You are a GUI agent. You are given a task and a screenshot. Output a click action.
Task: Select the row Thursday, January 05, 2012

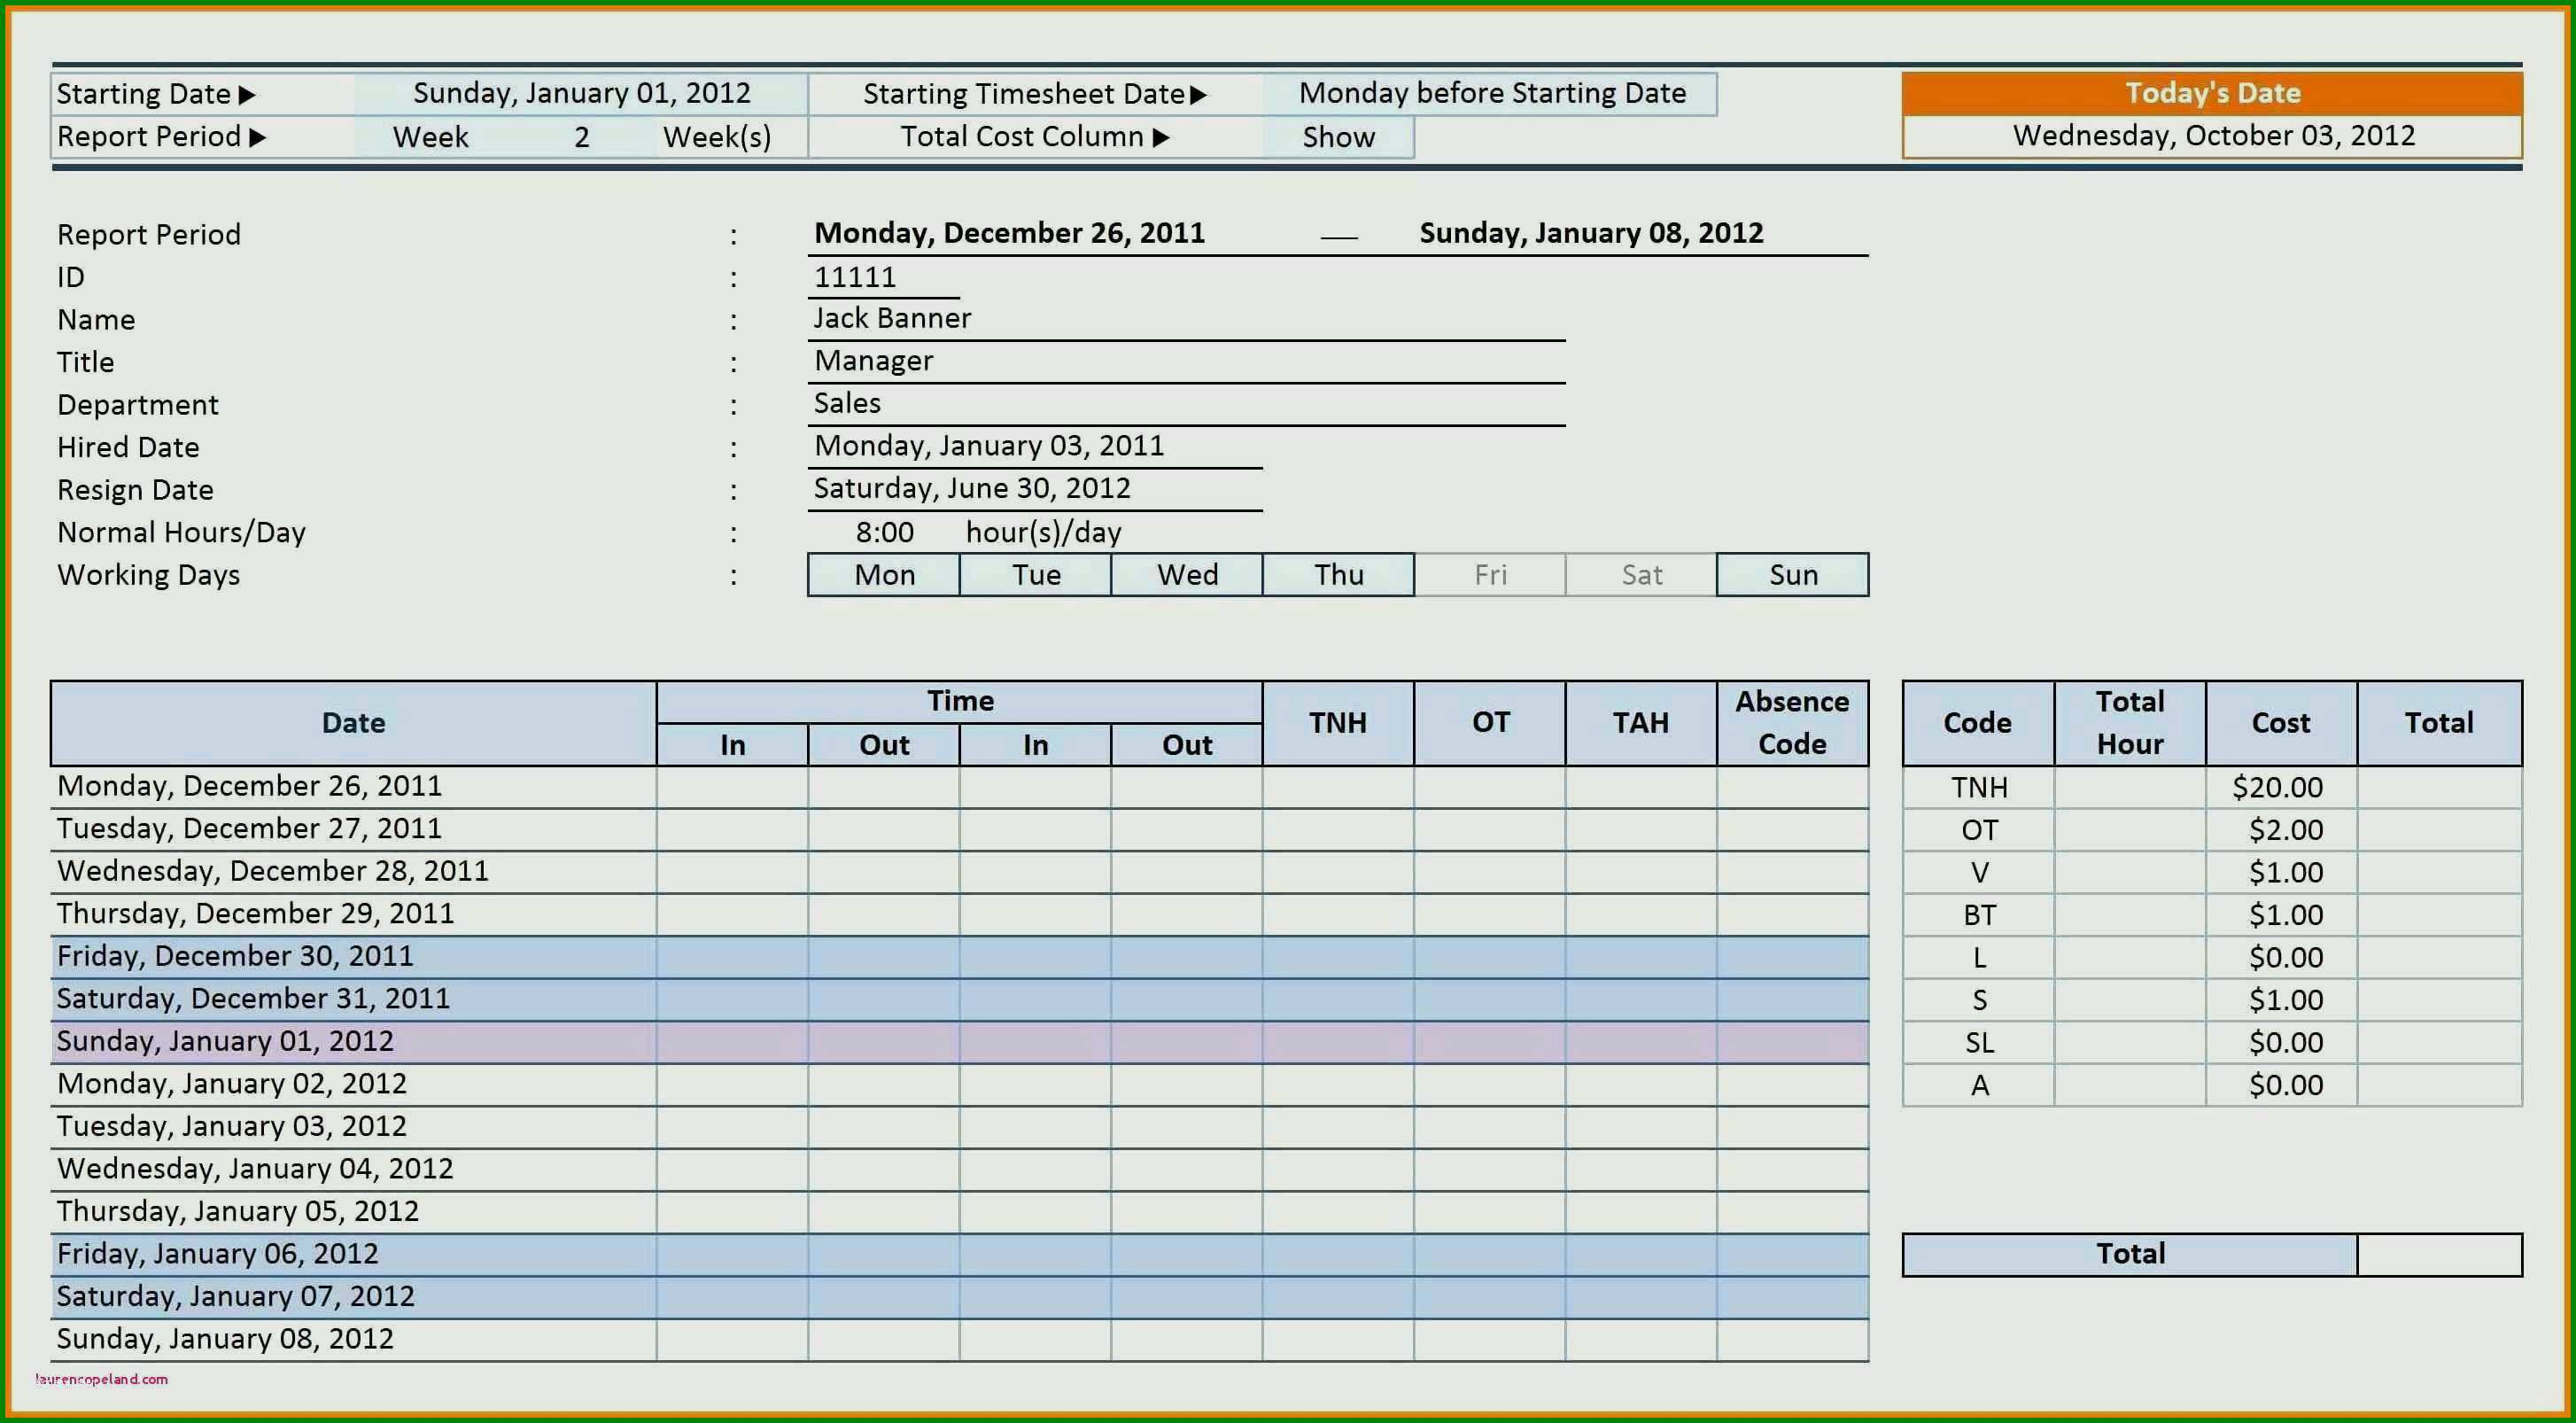click(x=960, y=1212)
